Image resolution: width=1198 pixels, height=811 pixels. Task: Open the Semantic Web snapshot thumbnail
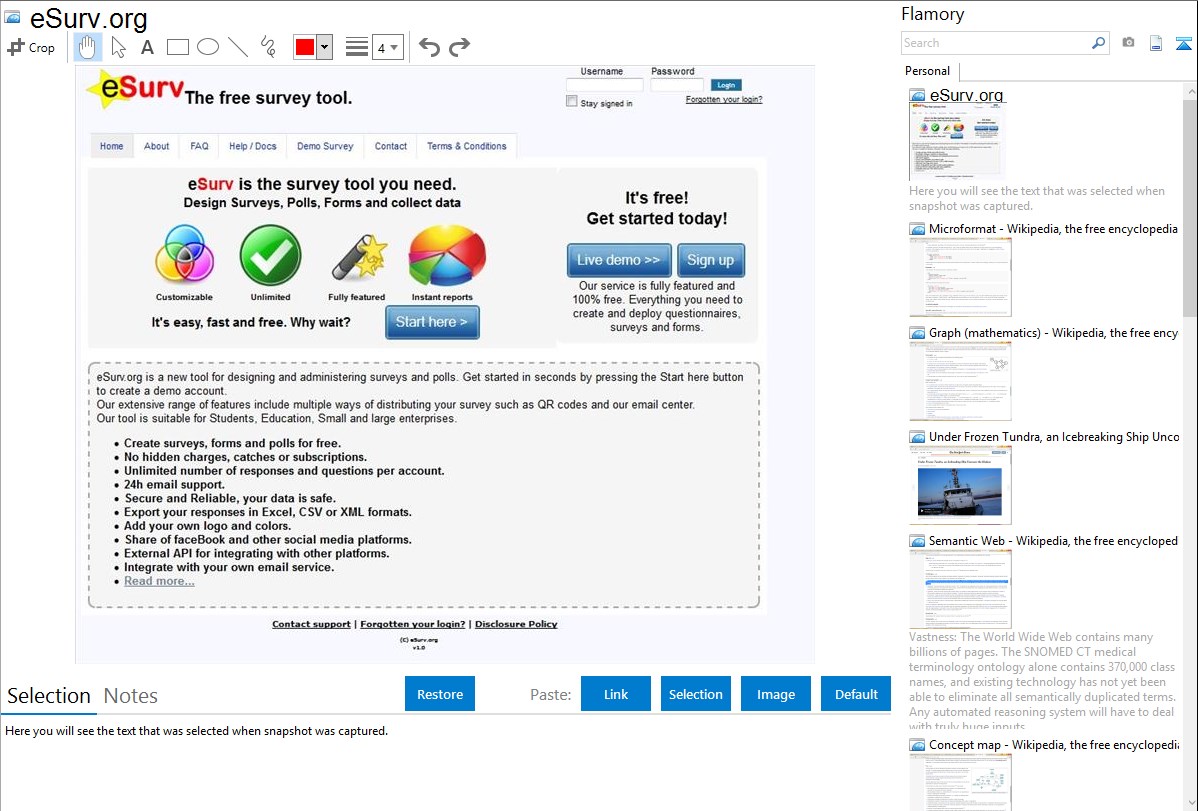coord(960,589)
